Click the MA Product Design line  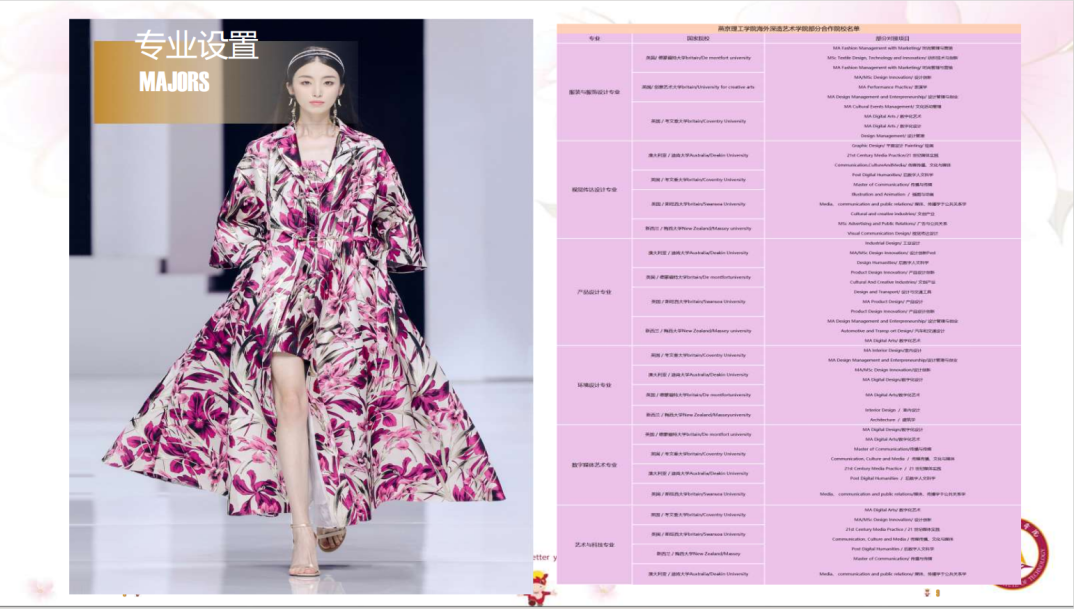coord(892,301)
